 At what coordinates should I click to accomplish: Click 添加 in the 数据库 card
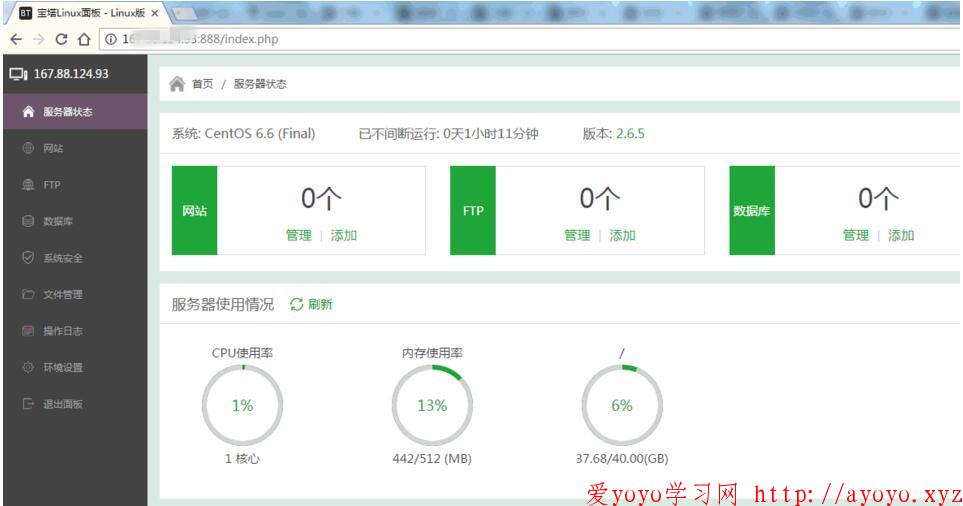pos(901,235)
